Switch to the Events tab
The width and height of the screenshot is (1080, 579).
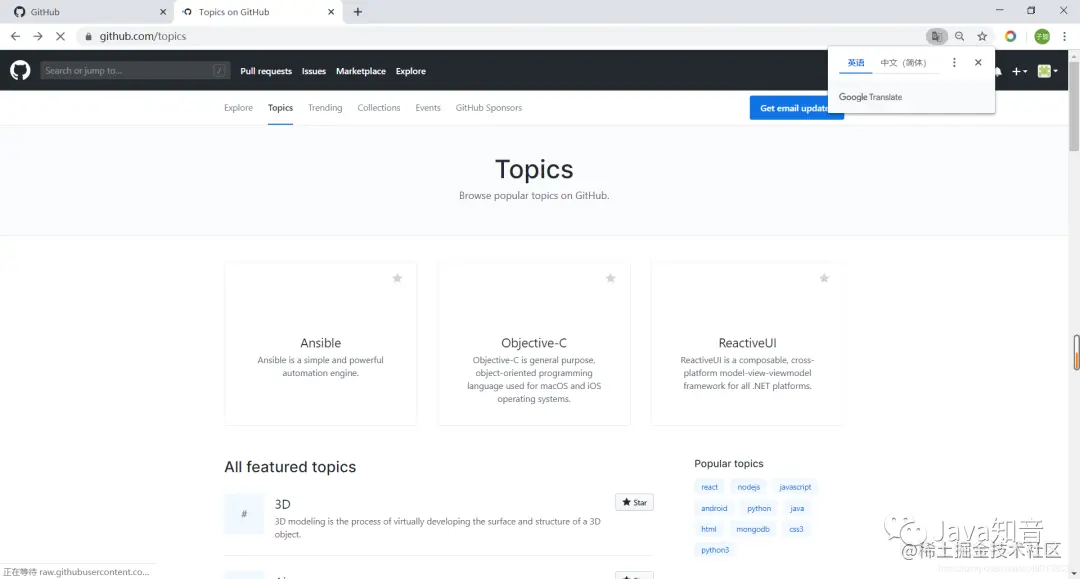428,108
